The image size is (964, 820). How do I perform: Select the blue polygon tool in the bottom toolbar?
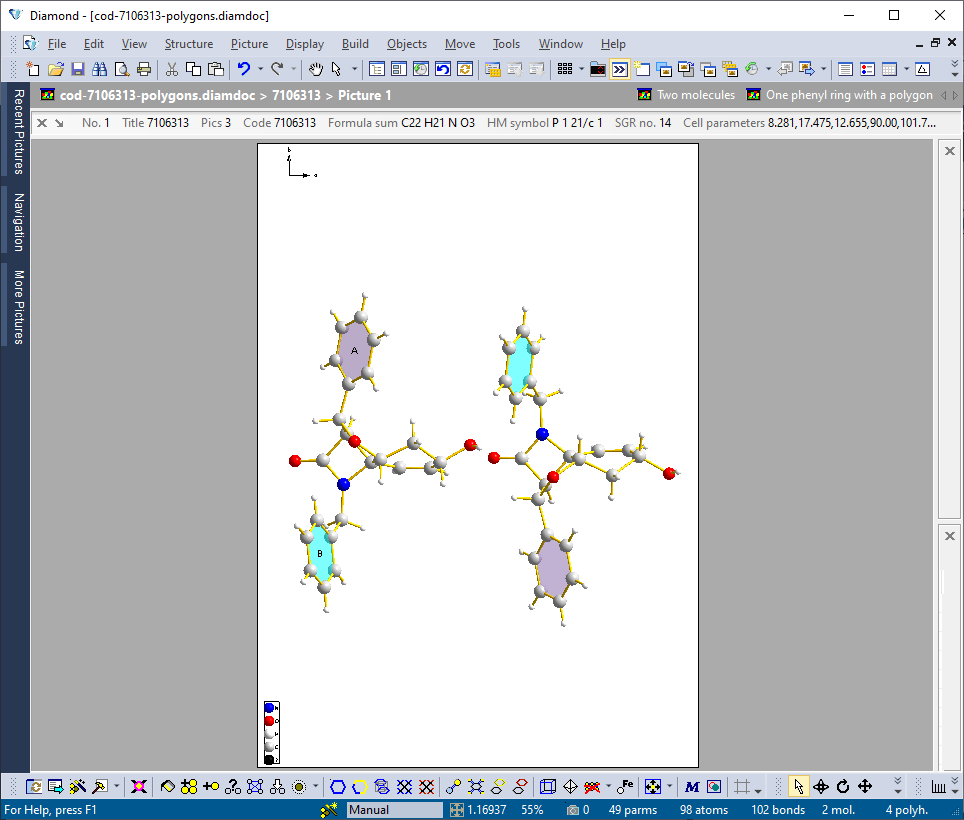point(339,787)
